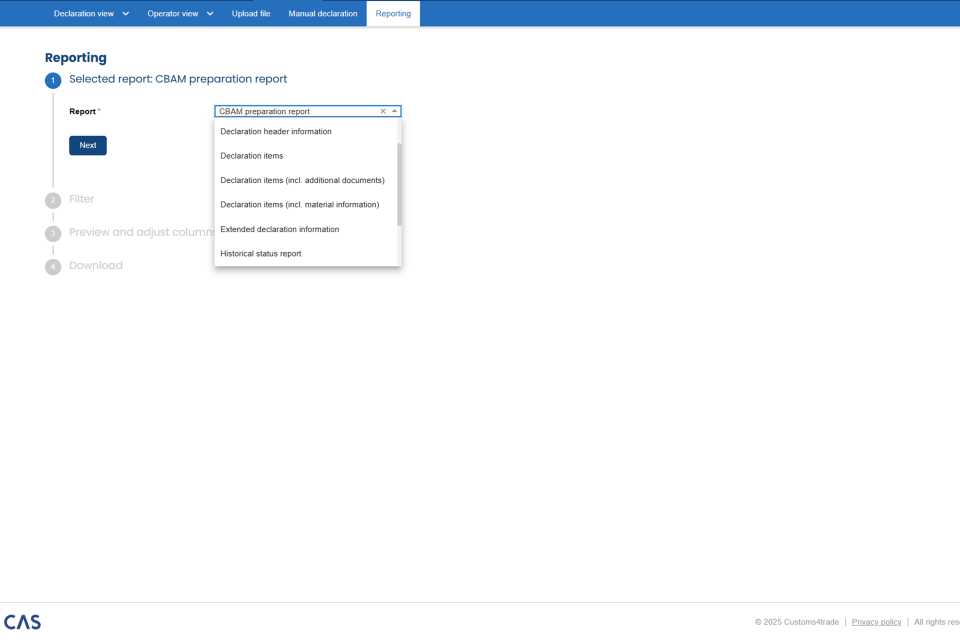Select Extended declaration information option
The image size is (960, 640).
tap(280, 230)
